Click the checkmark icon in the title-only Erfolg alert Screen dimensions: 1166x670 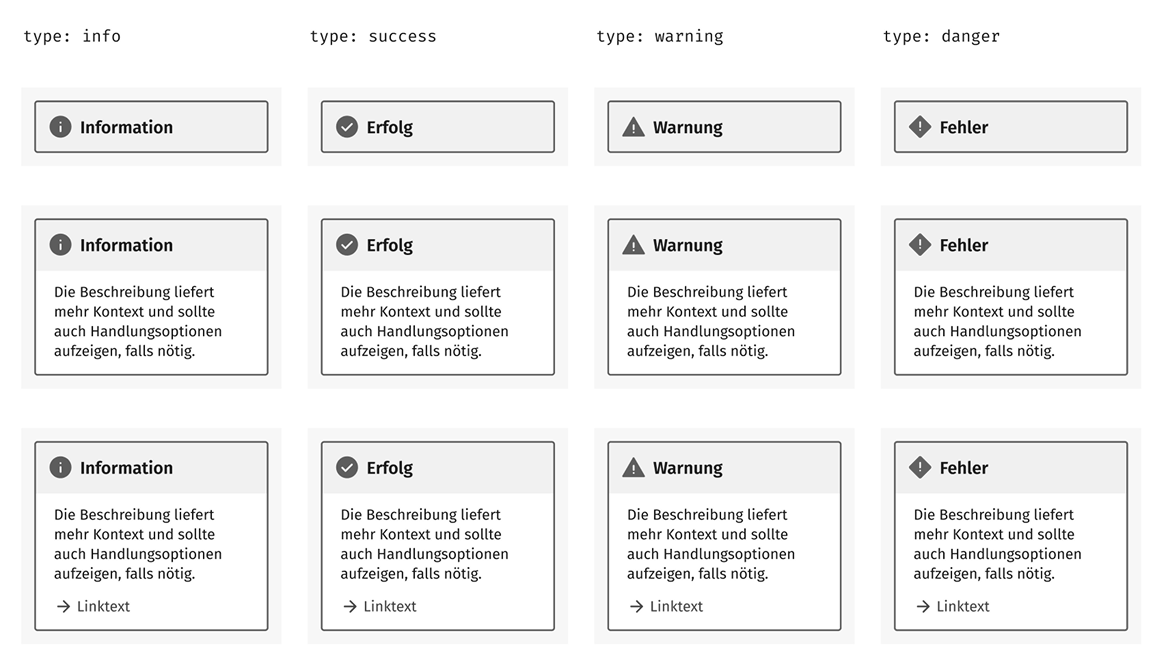click(x=347, y=127)
